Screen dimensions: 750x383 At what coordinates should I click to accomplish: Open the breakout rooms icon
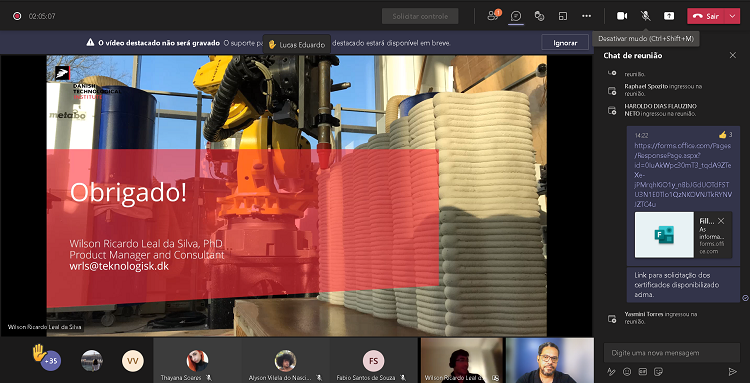563,16
